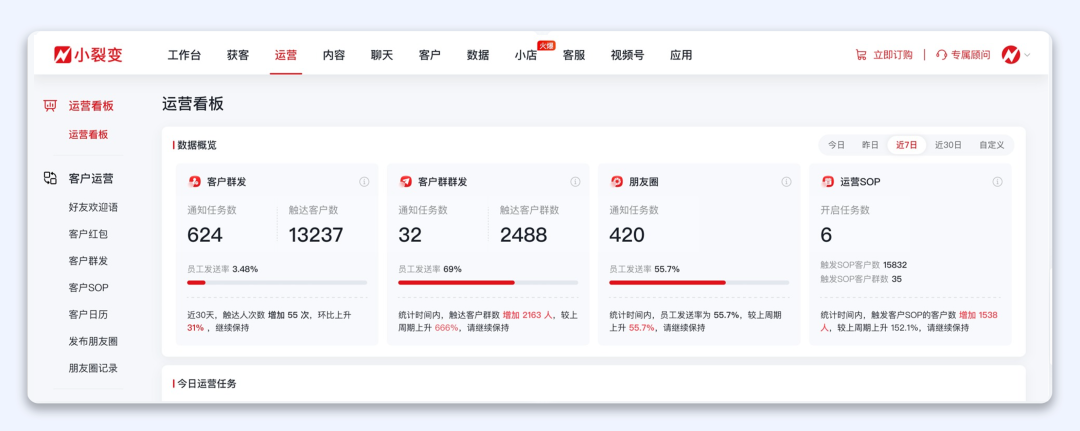Select the 今日 time range option
This screenshot has height=431, width=1080.
[836, 145]
